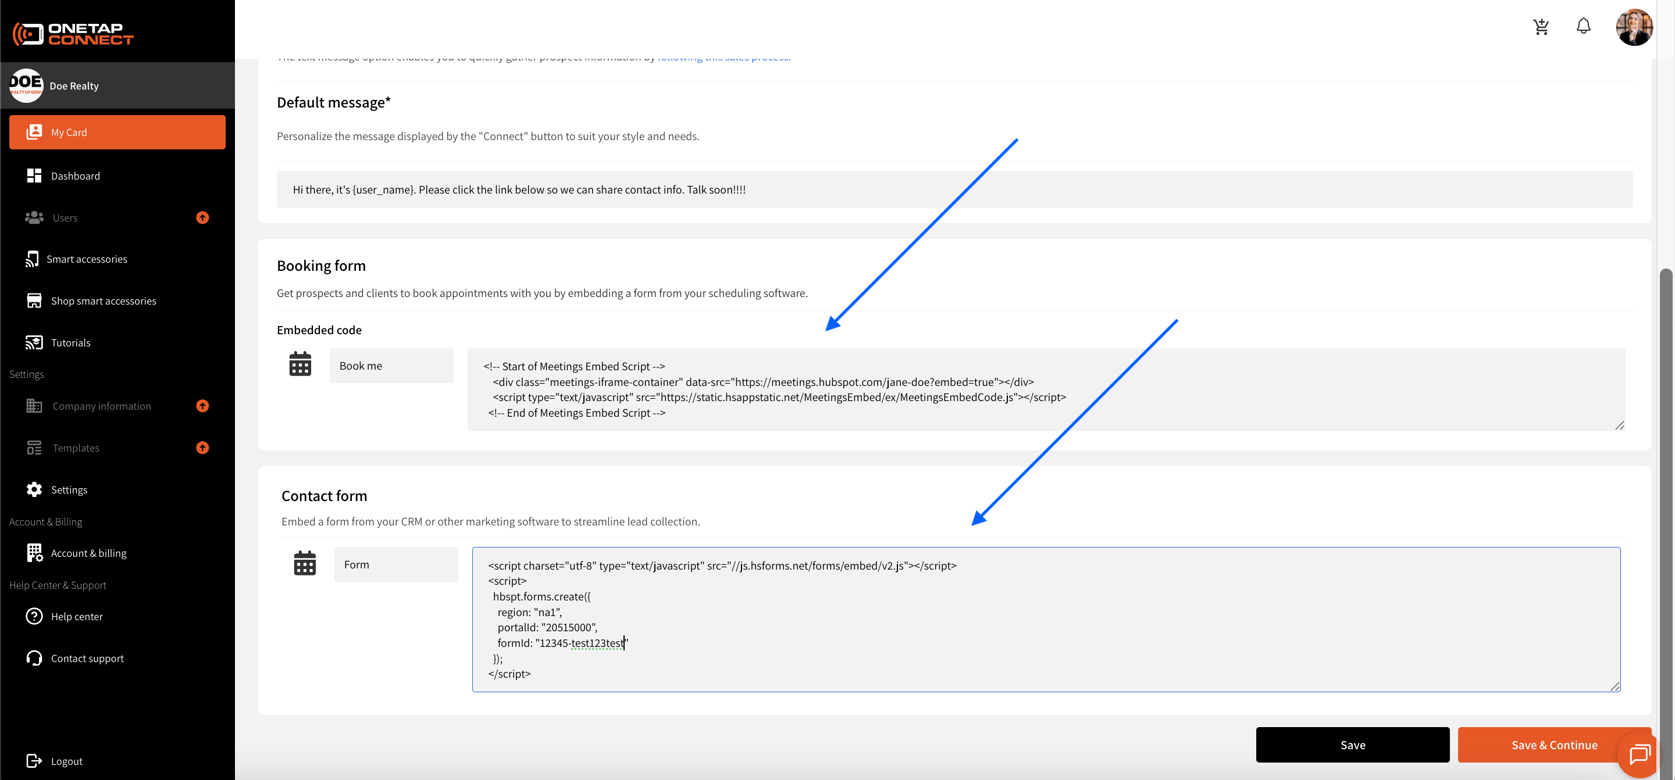Edit the Booking form embedded code textarea
This screenshot has height=780, width=1675.
tap(1046, 390)
